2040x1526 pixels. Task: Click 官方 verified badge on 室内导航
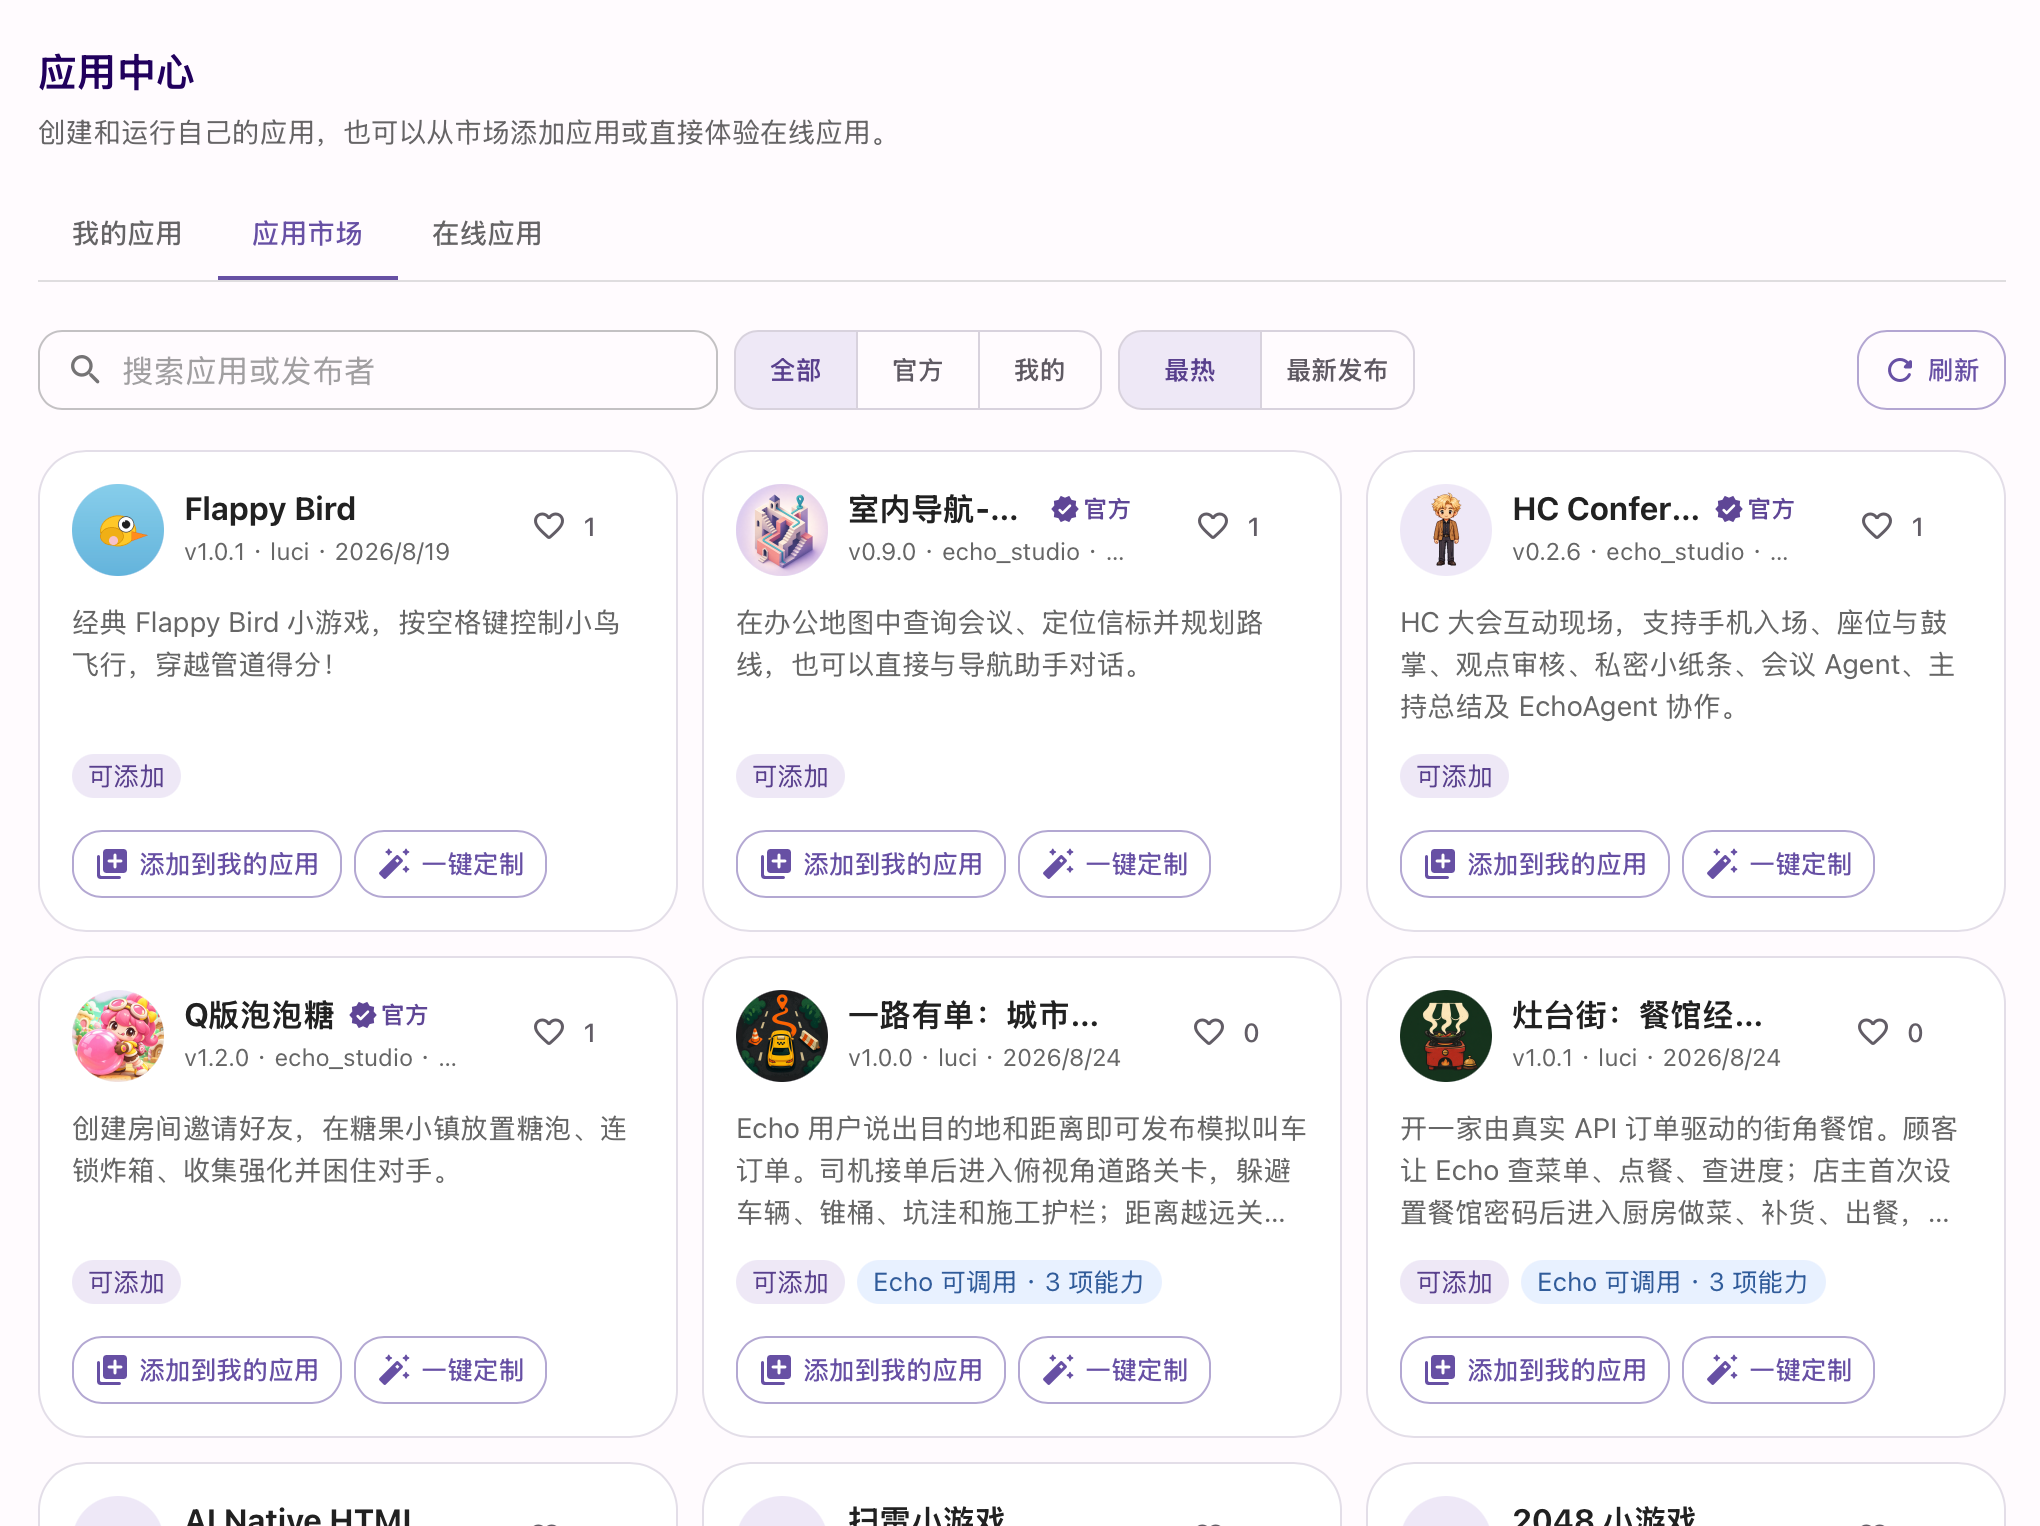[x=1091, y=509]
